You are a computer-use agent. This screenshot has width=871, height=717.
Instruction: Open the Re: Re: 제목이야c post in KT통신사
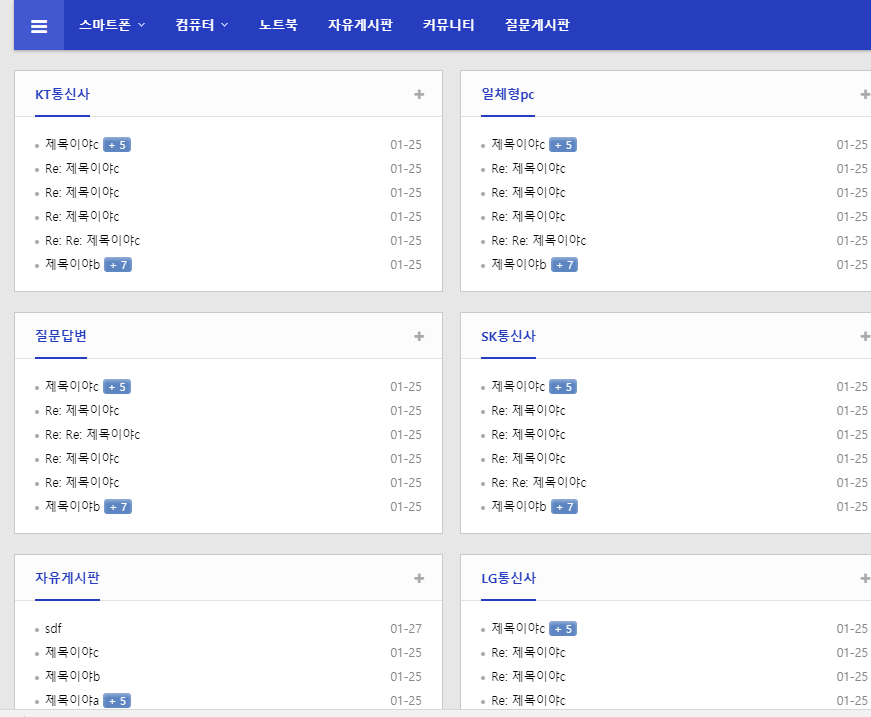[x=92, y=241]
